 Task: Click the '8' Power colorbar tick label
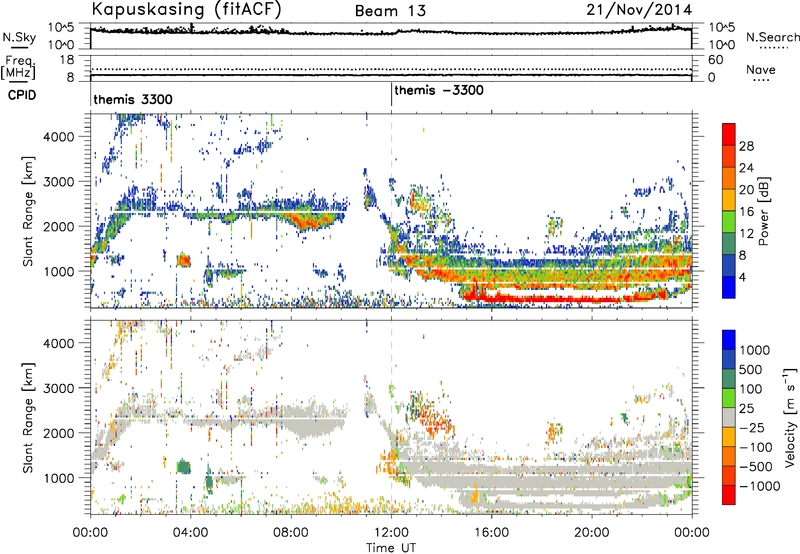[x=742, y=256]
